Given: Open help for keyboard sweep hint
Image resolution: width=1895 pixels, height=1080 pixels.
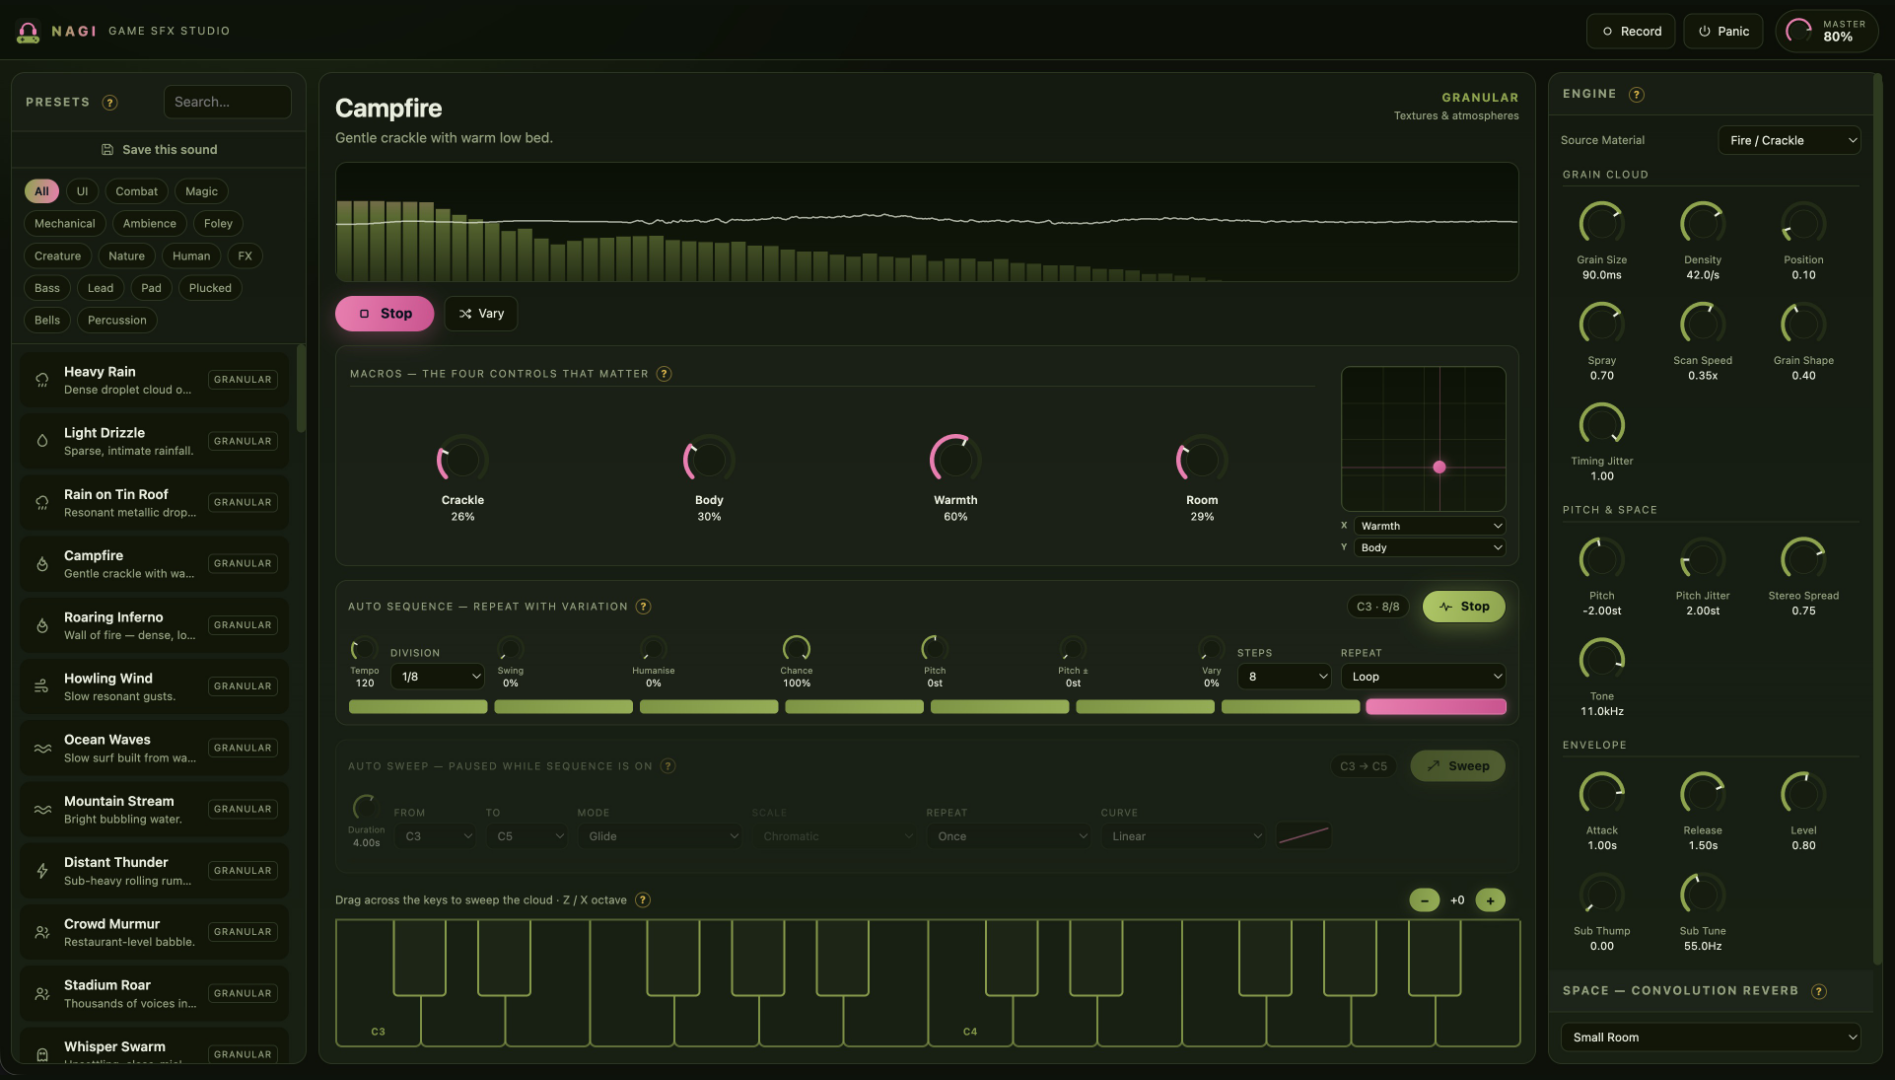Looking at the screenshot, I should tap(643, 900).
